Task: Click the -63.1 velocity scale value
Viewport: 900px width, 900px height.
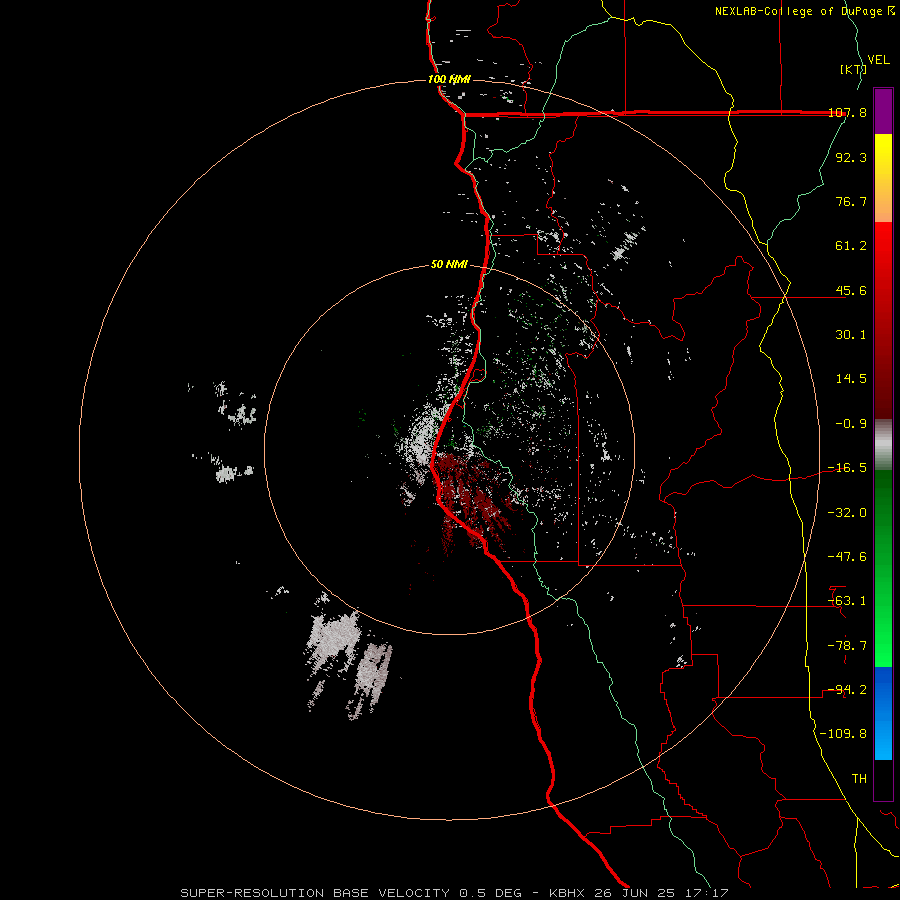Action: pyautogui.click(x=847, y=601)
